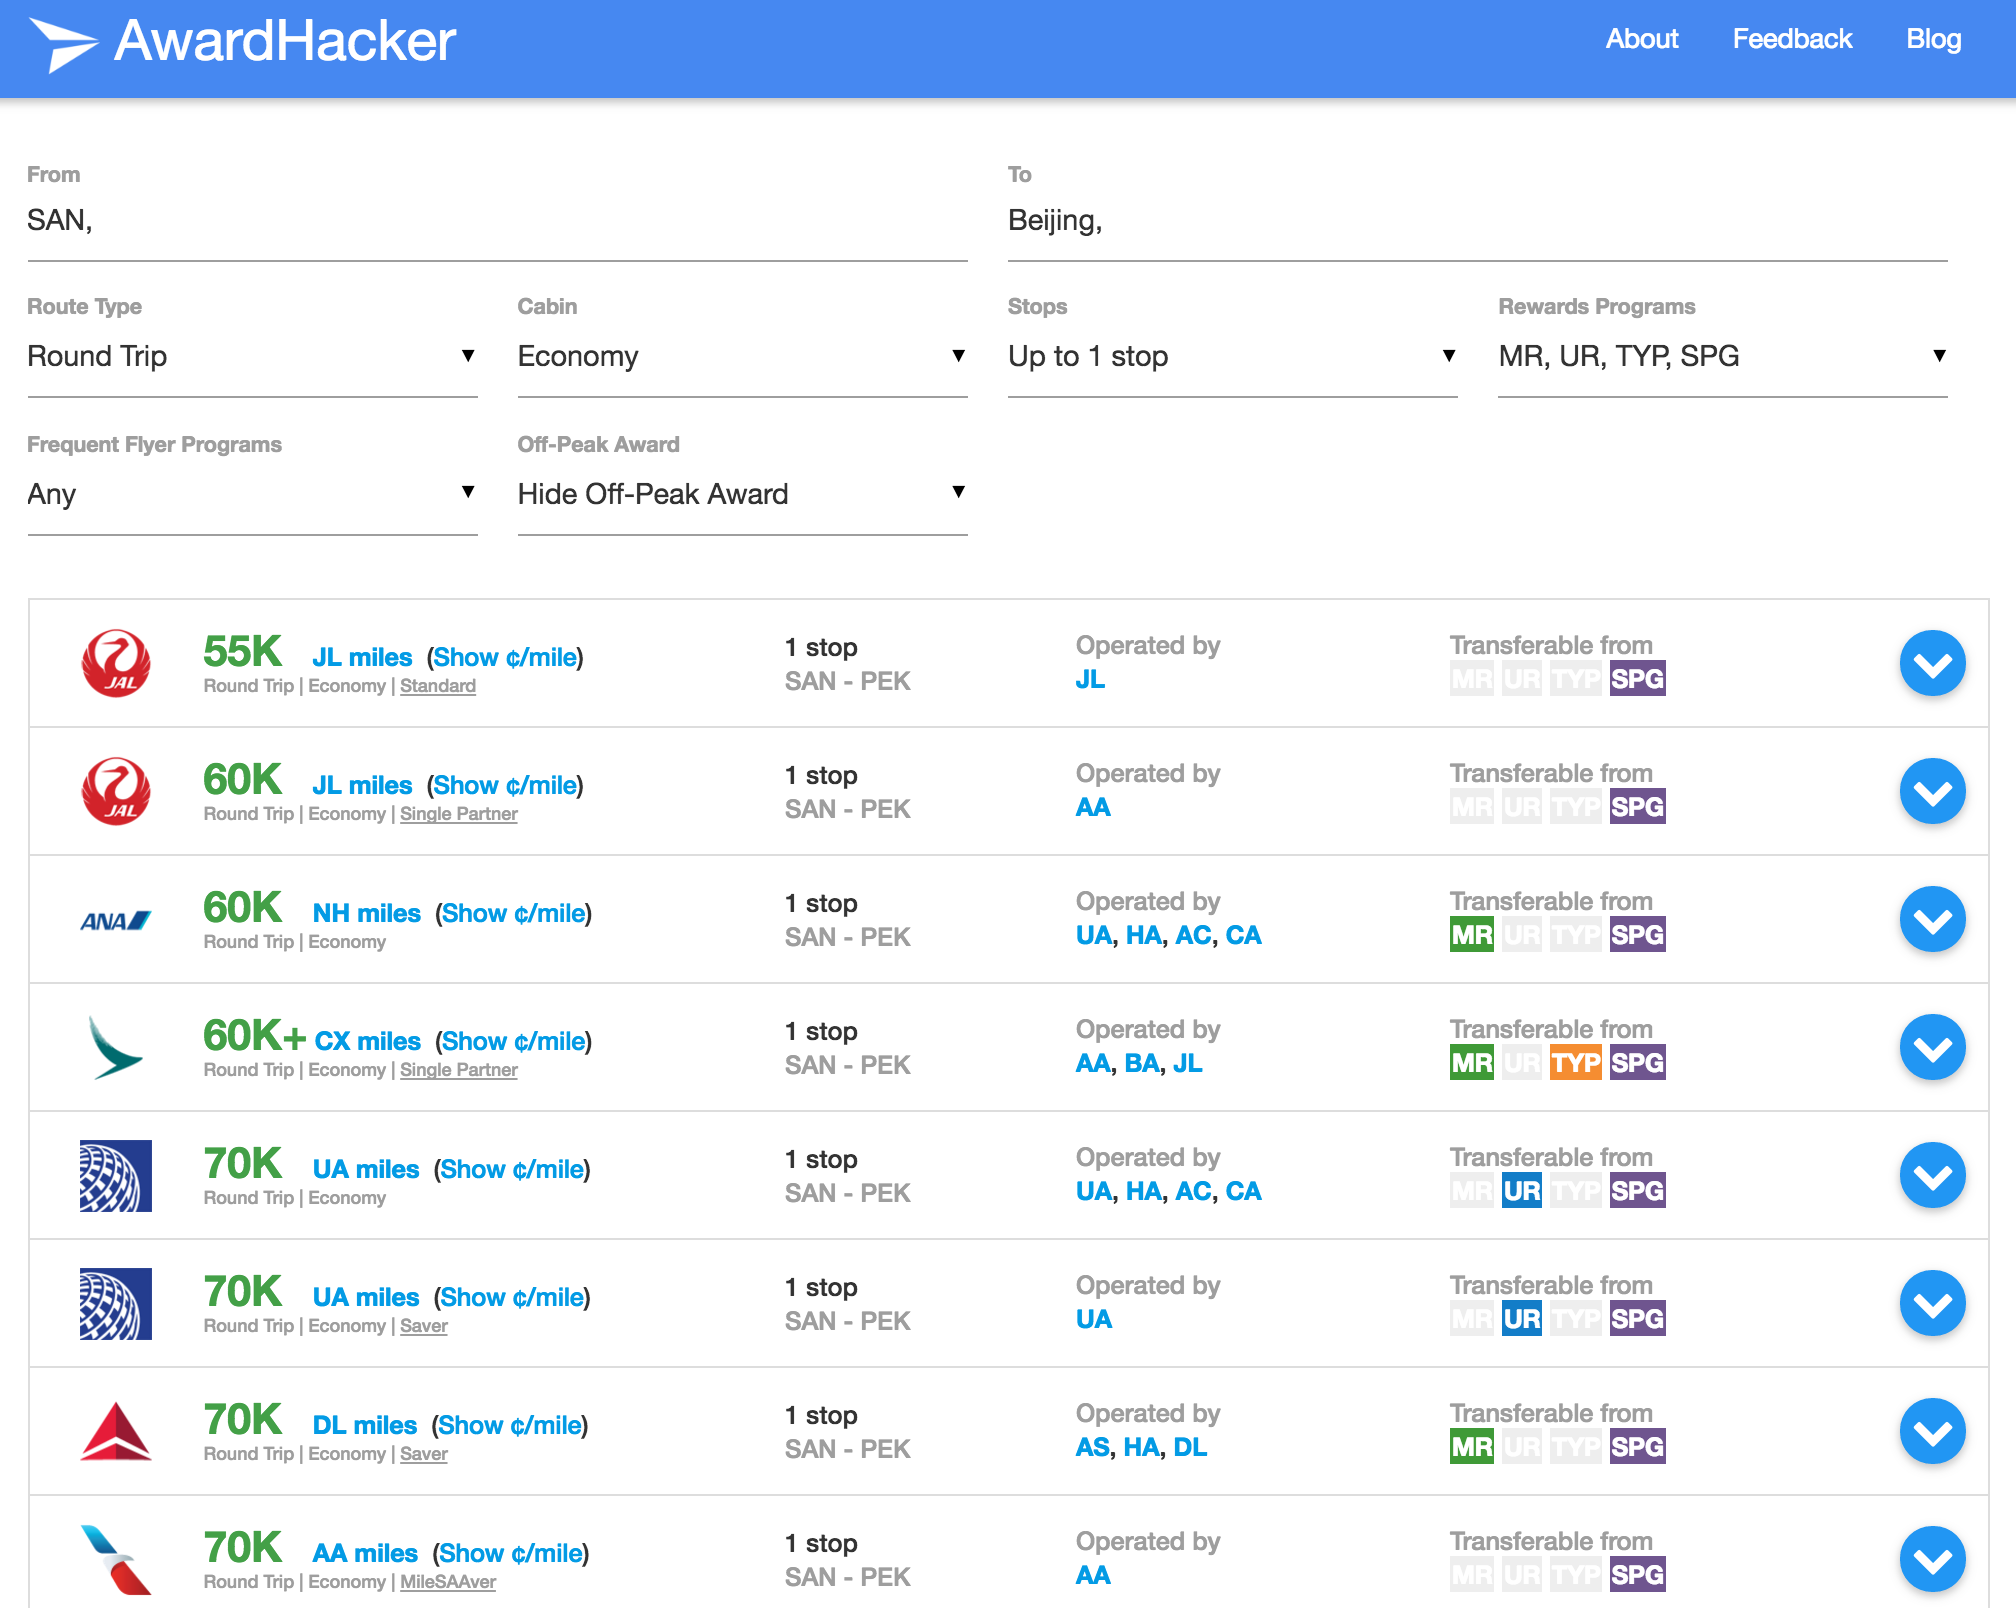Show cents per mile for DL miles

tap(510, 1425)
